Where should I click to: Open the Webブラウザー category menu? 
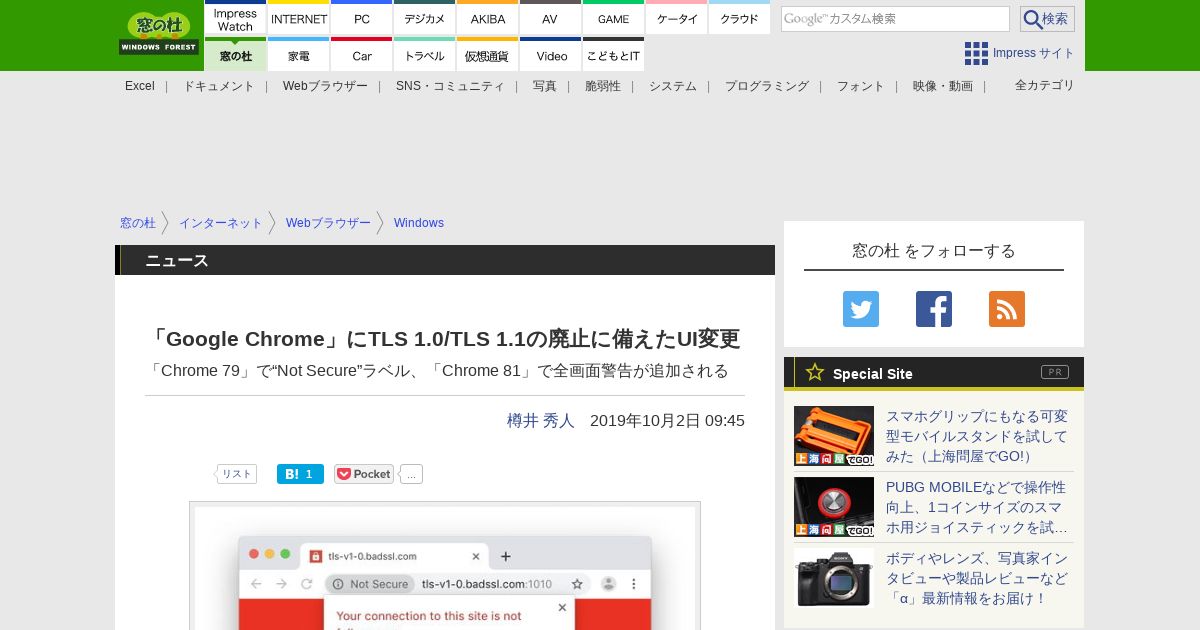[325, 86]
